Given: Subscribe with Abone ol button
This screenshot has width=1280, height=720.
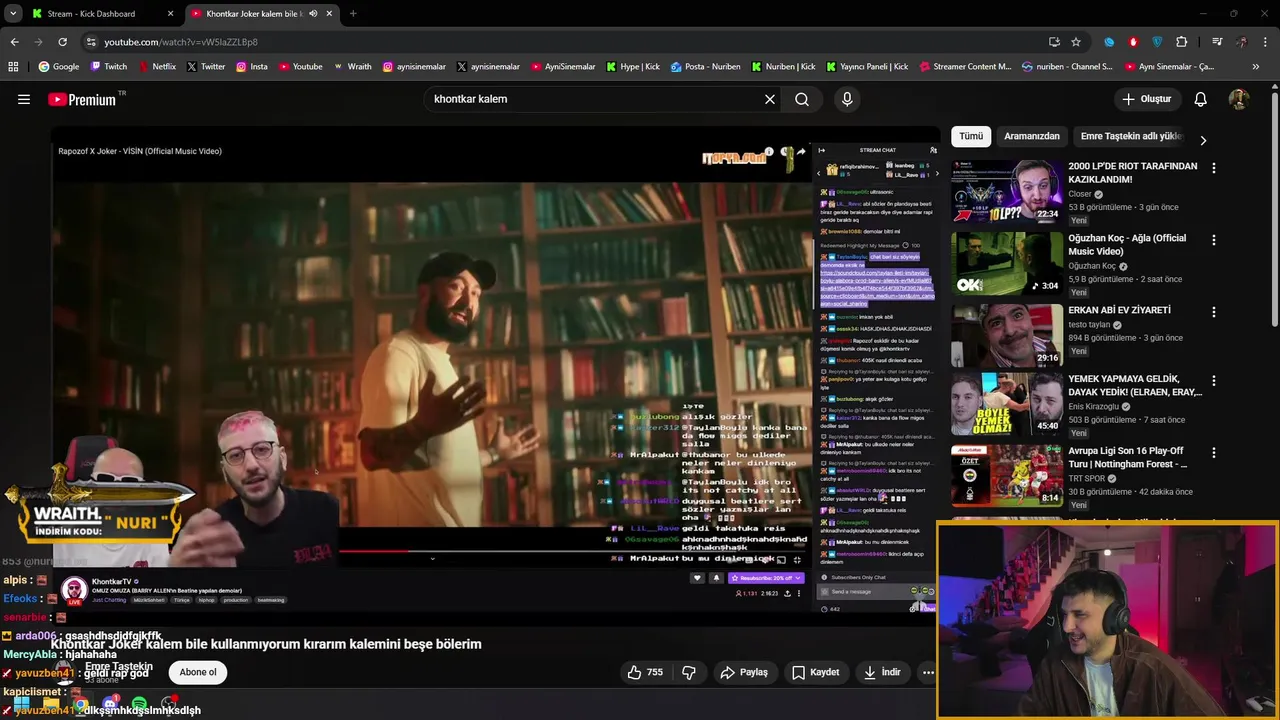Looking at the screenshot, I should click(198, 672).
